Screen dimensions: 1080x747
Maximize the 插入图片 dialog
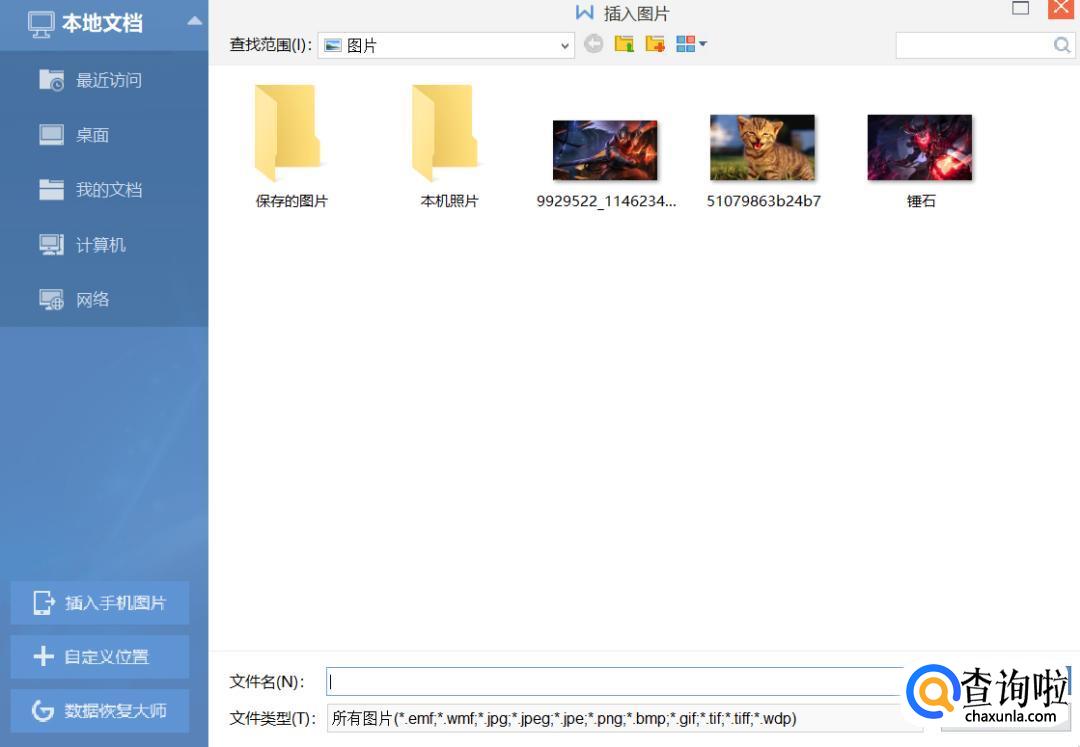1020,8
